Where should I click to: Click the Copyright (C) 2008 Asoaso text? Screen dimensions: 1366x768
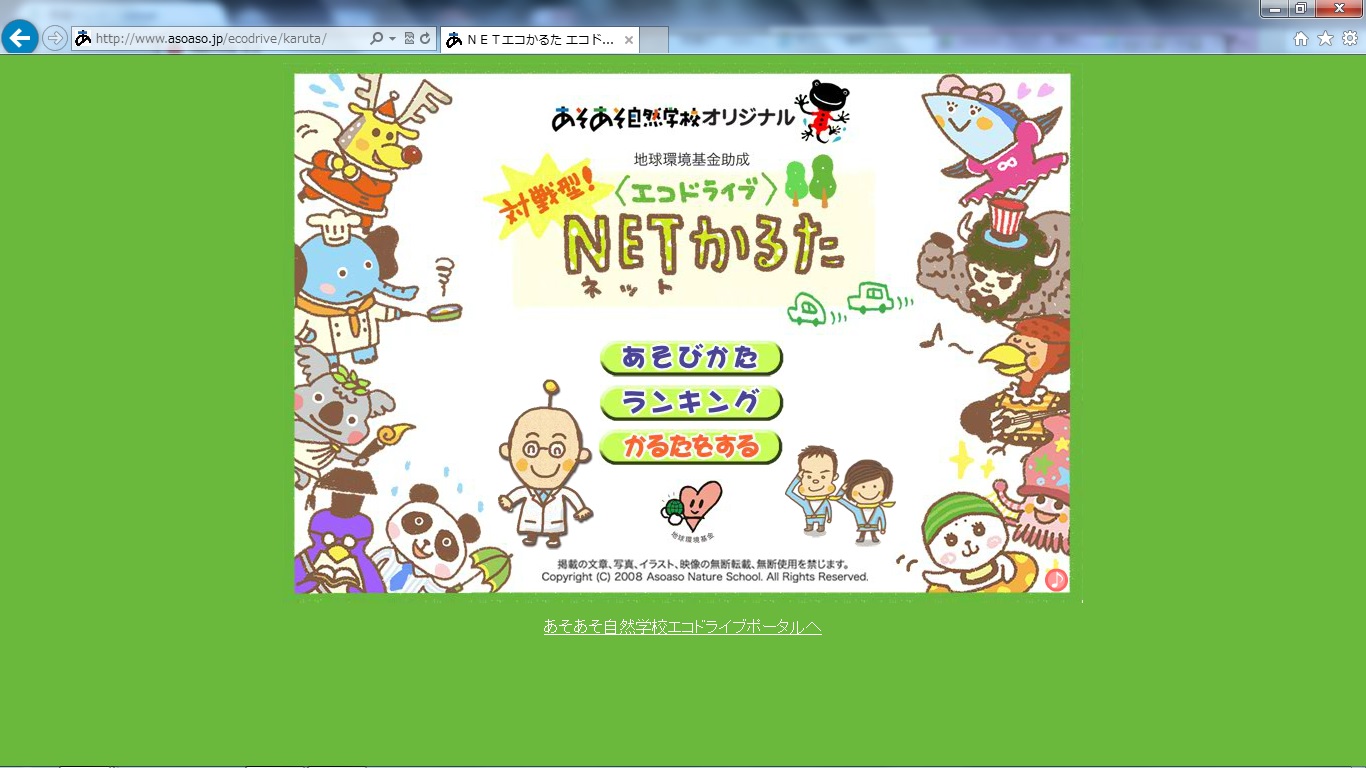tap(705, 577)
